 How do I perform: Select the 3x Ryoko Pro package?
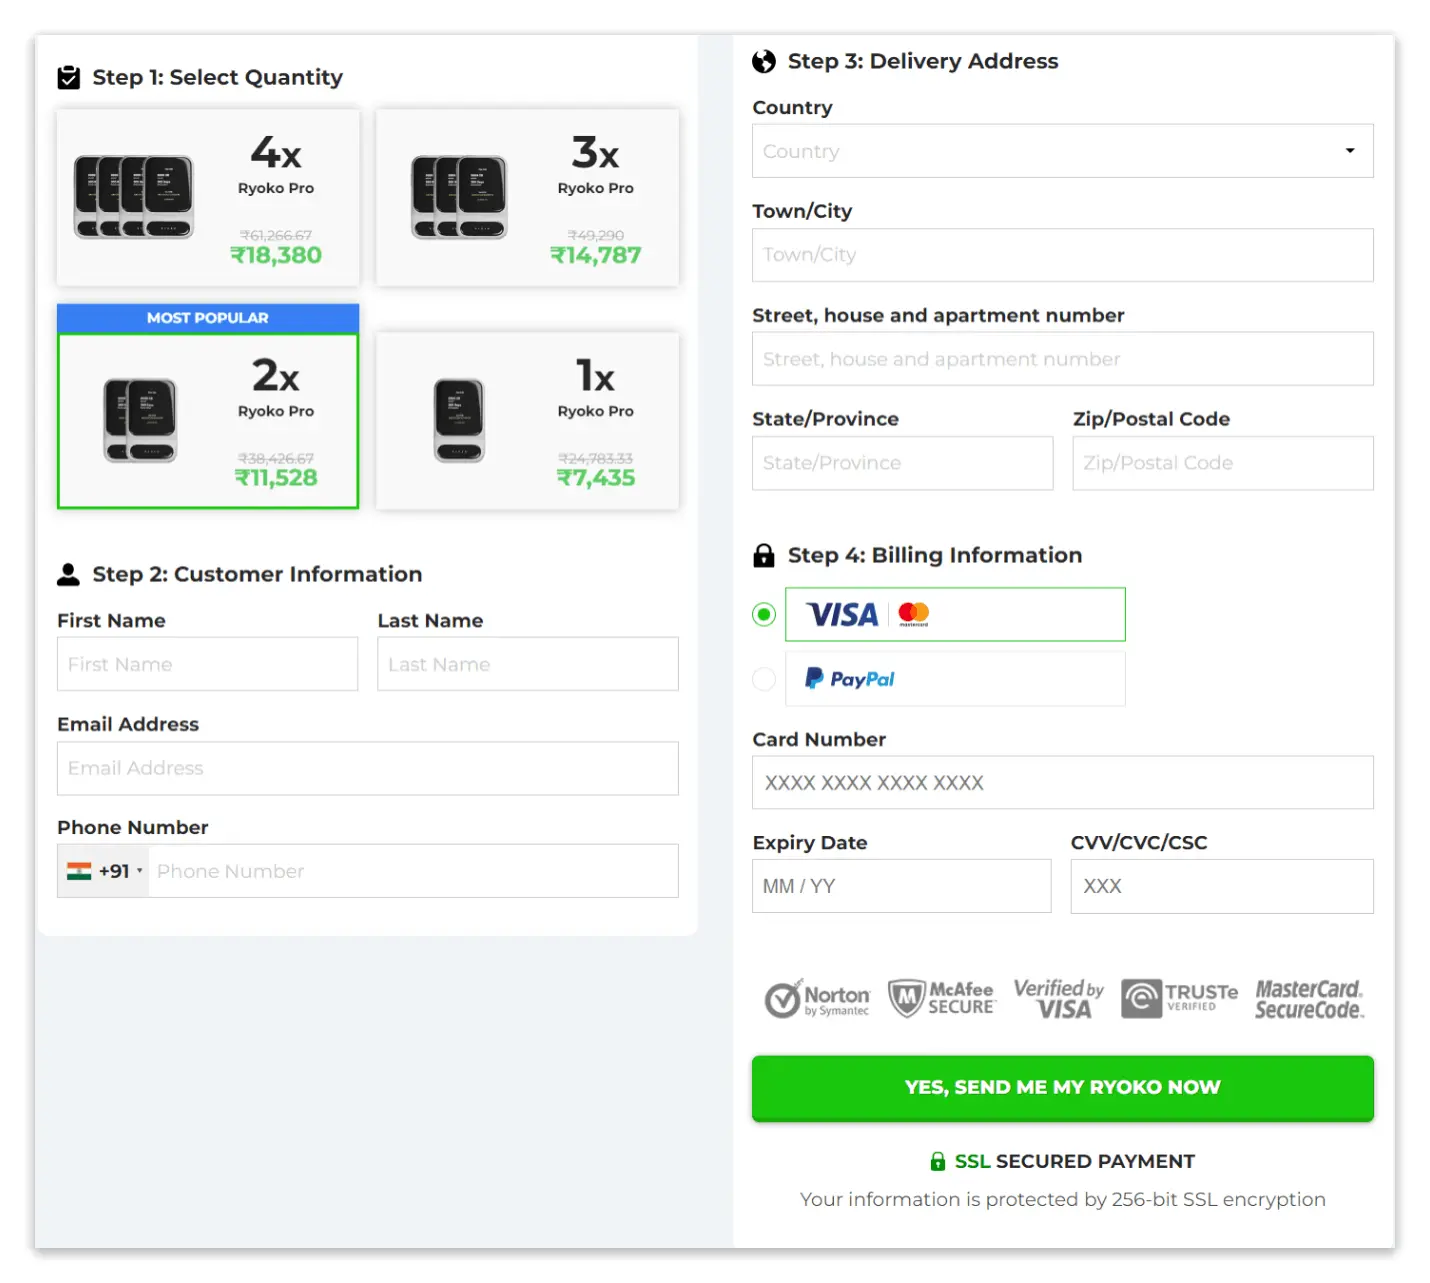(x=527, y=198)
